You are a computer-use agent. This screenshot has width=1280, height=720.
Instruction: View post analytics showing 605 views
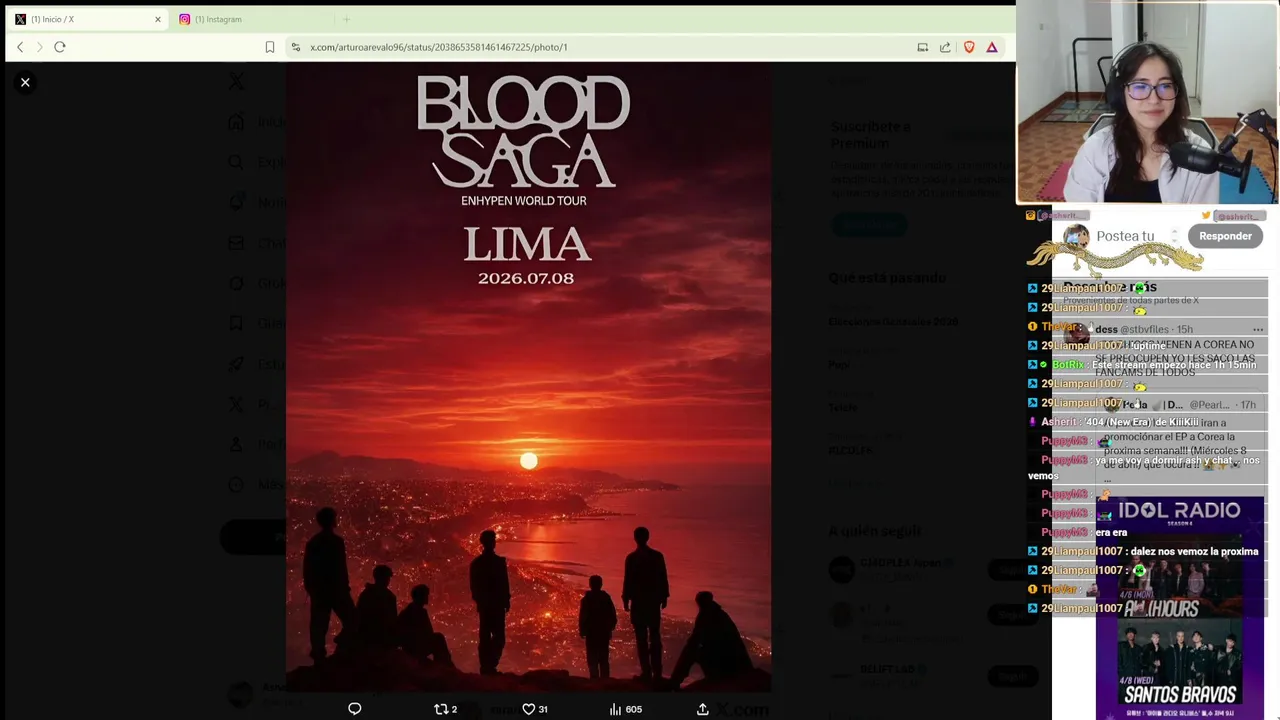(625, 709)
